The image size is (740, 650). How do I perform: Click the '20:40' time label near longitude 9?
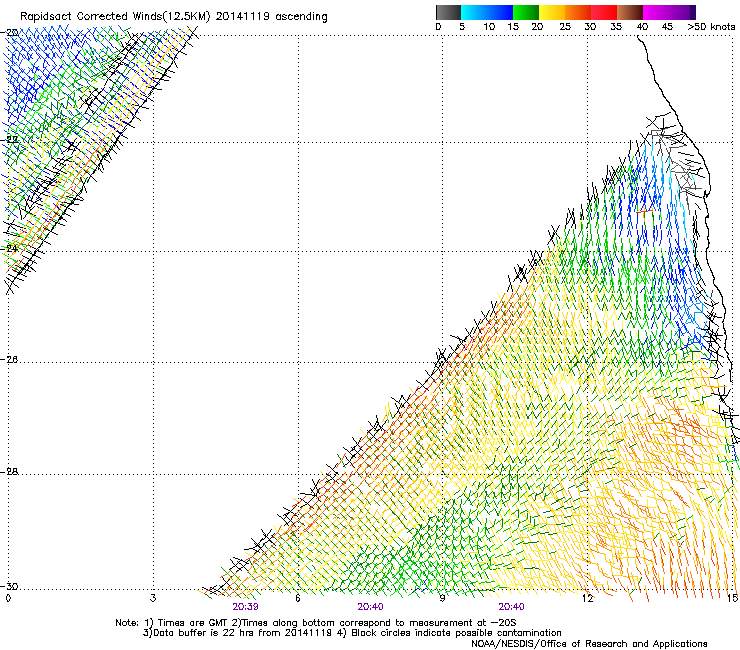pos(370,607)
